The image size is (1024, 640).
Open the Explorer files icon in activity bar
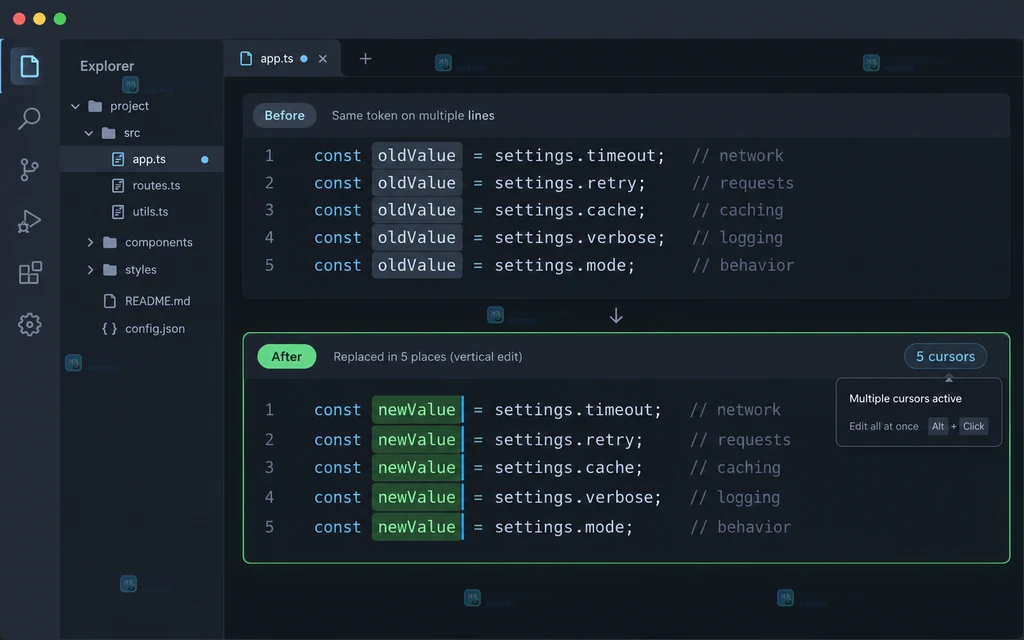point(29,67)
